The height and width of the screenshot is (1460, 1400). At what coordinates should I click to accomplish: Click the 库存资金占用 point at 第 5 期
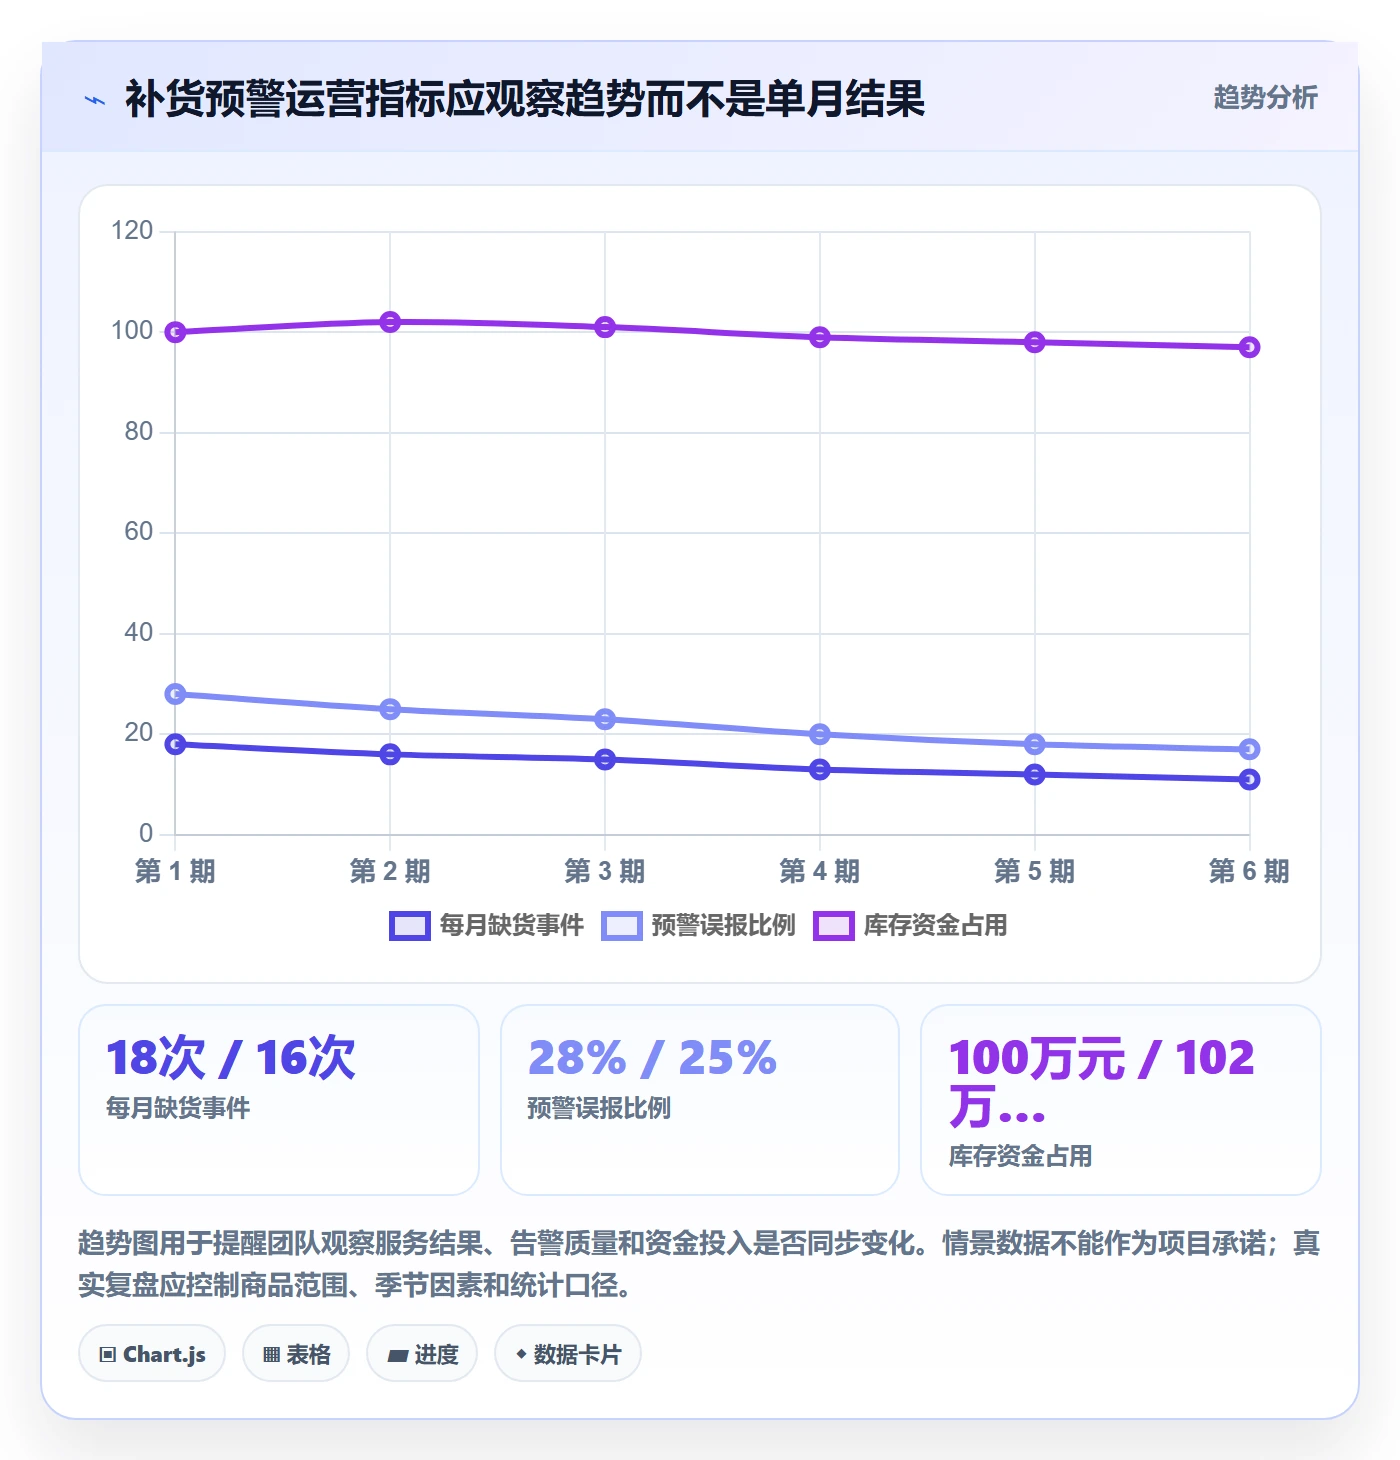click(1035, 342)
